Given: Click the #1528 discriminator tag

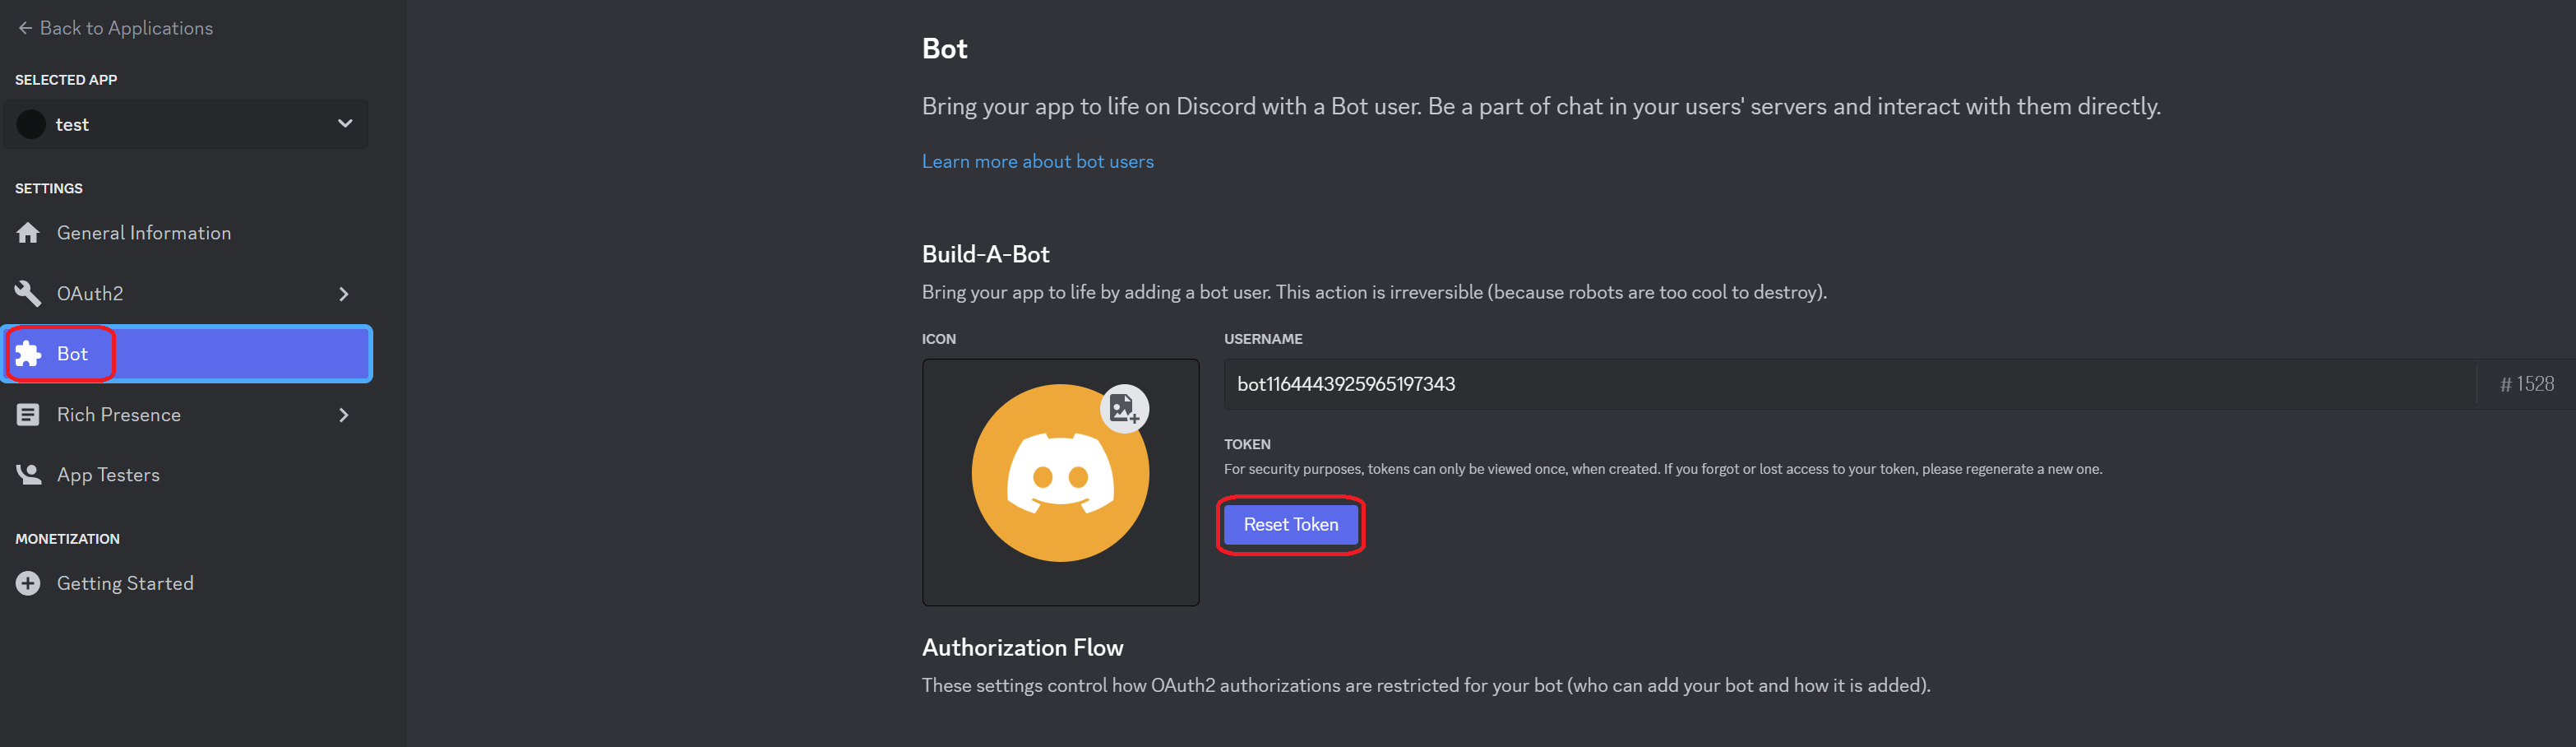Looking at the screenshot, I should pos(2526,384).
